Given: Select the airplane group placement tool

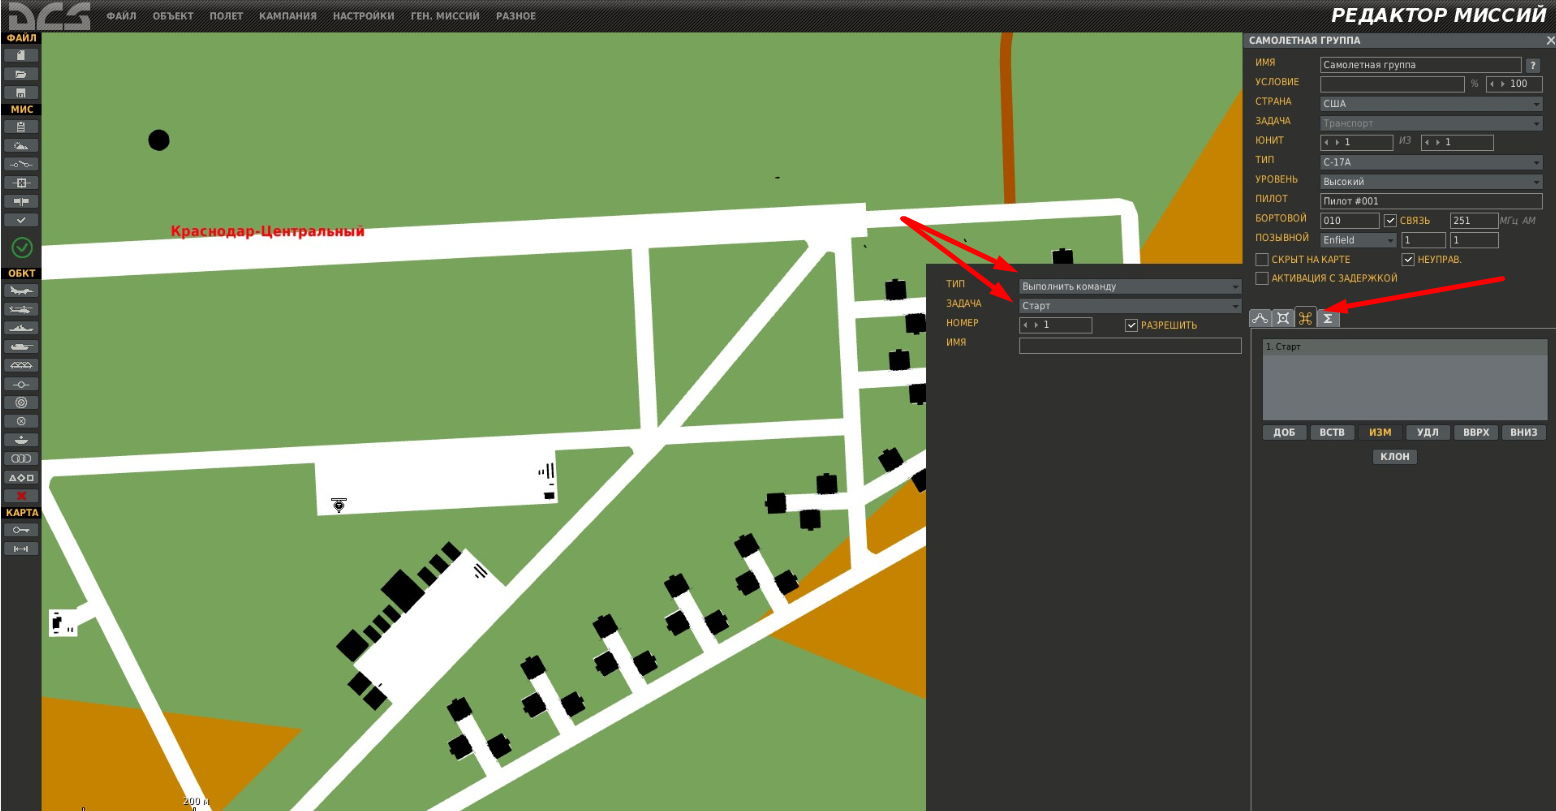Looking at the screenshot, I should (21, 291).
